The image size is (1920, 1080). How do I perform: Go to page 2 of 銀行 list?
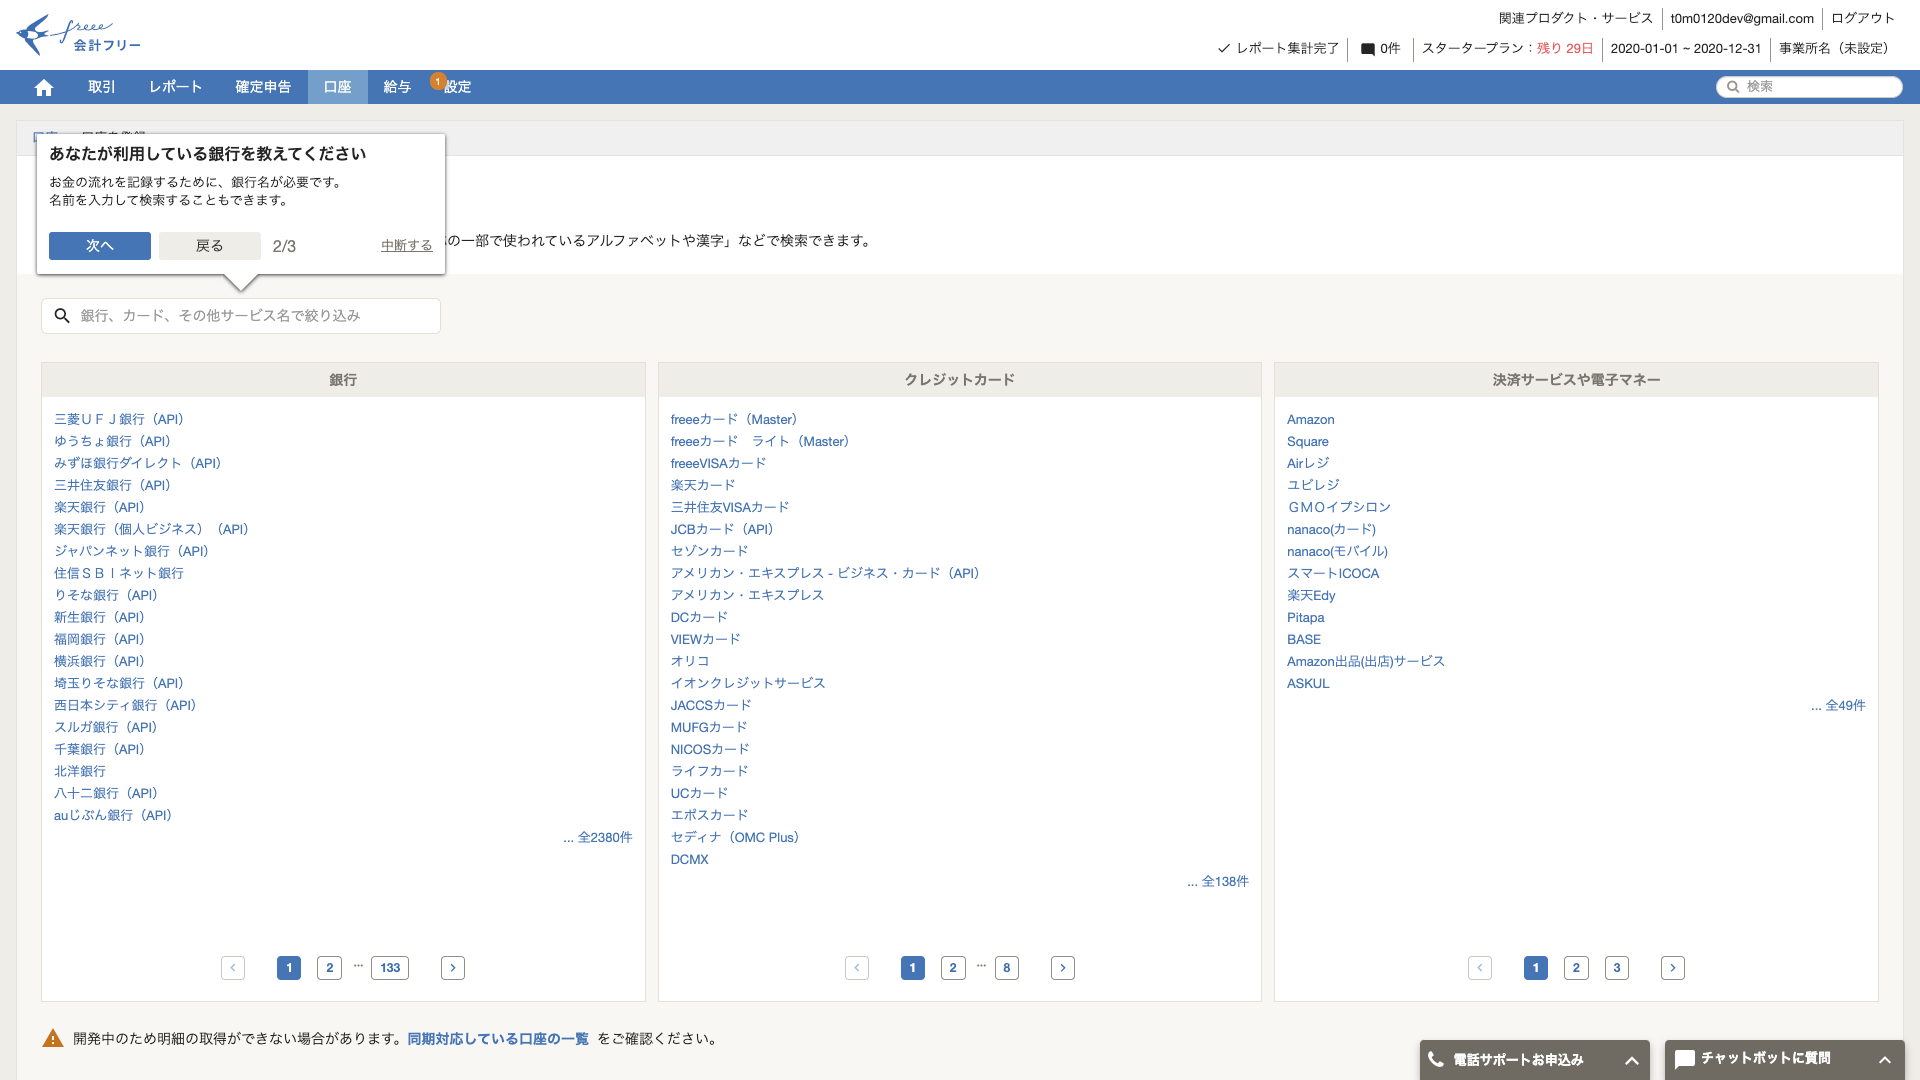point(329,968)
